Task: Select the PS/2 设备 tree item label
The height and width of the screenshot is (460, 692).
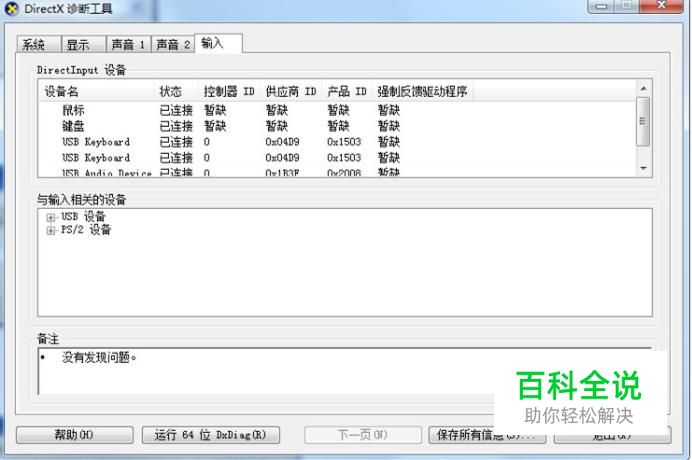Action: coord(86,230)
